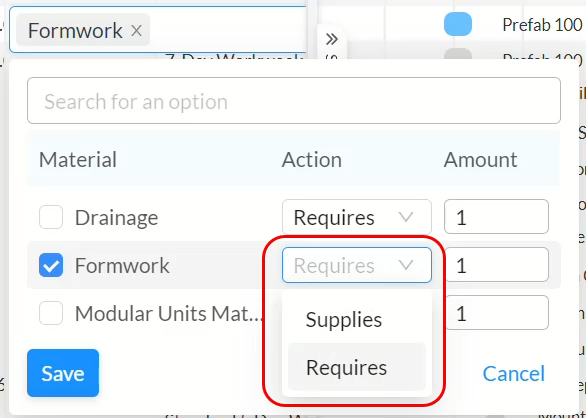Open the Drainage action dropdown
This screenshot has width=586, height=418.
pyautogui.click(x=357, y=217)
